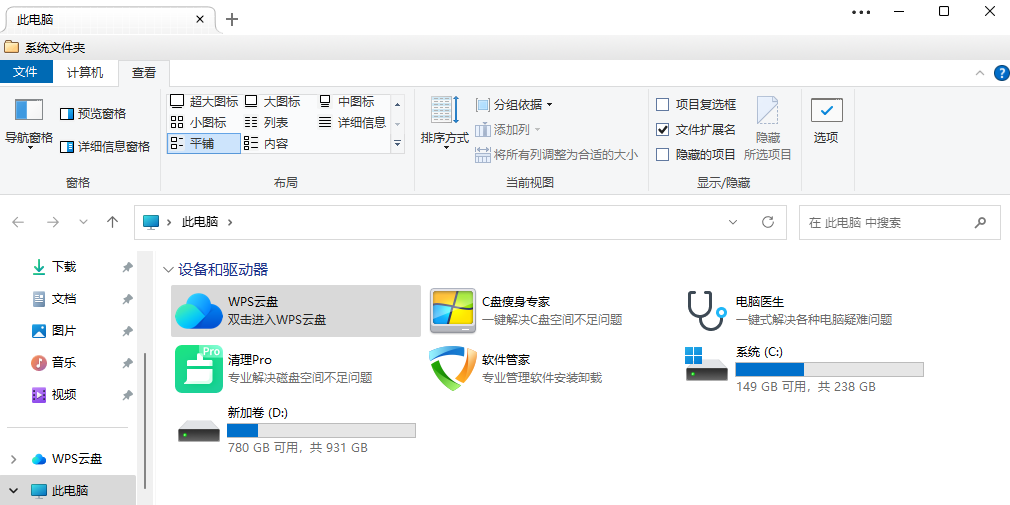The width and height of the screenshot is (1010, 505).
Task: Choose 内容 layout
Action: [267, 144]
